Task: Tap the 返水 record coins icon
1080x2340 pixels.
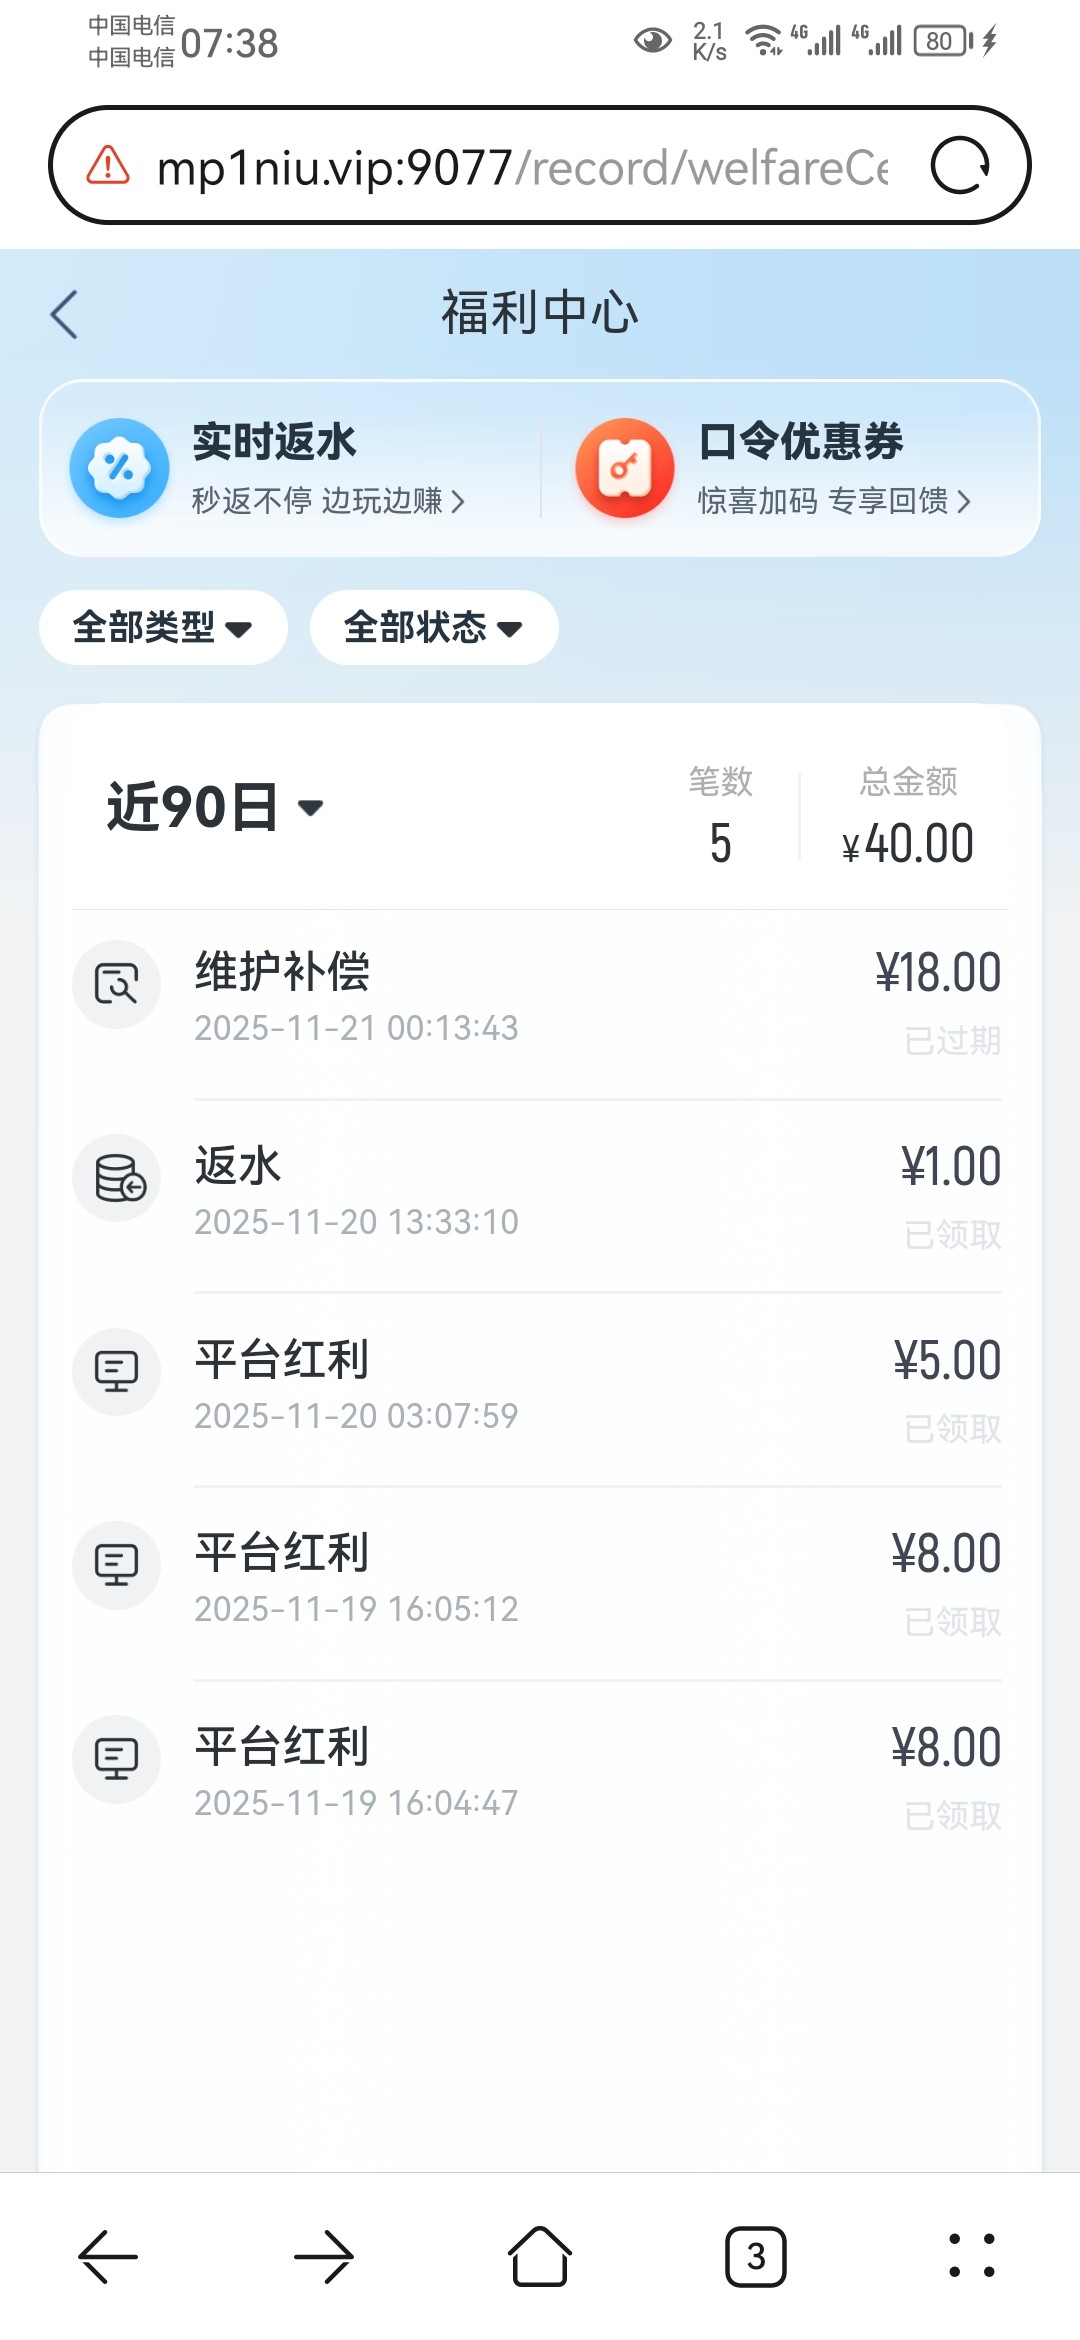Action: [118, 1178]
